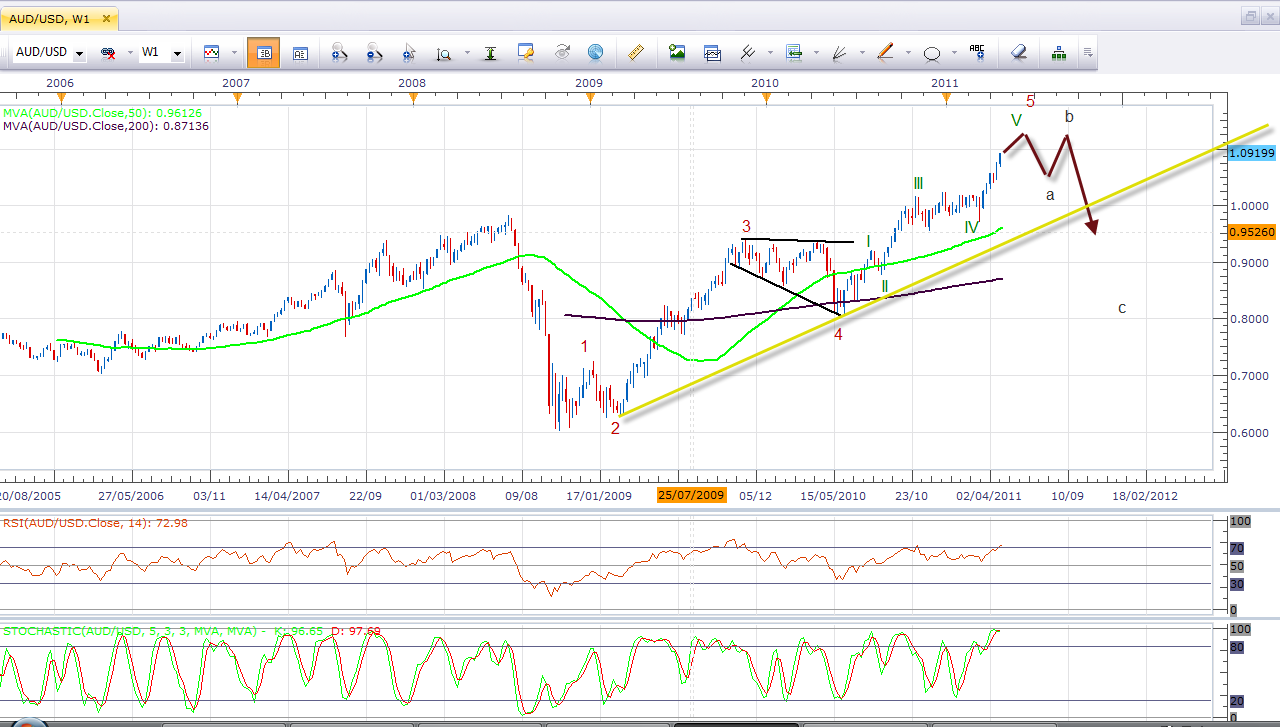Expand the pencil line dropdown arrow
The width and height of the screenshot is (1280, 727).
pos(907,52)
